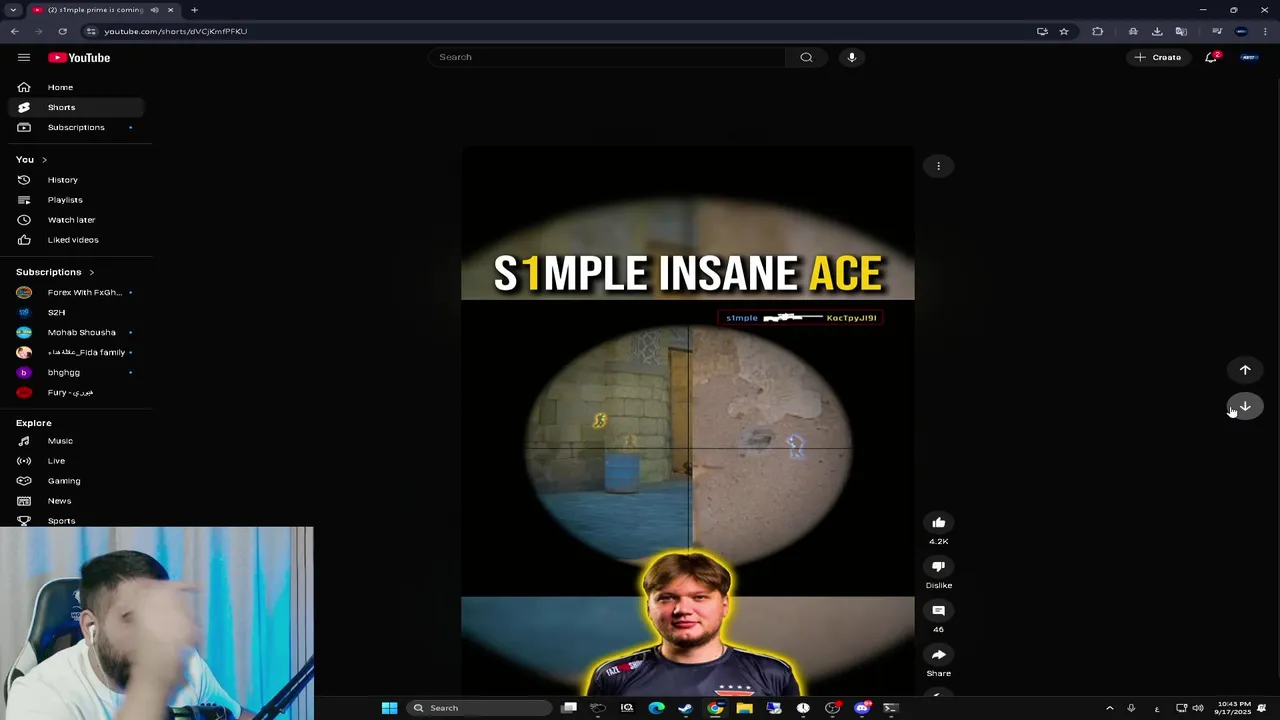Image resolution: width=1280 pixels, height=720 pixels.
Task: Open Mohab Shousha channel
Action: [x=76, y=332]
